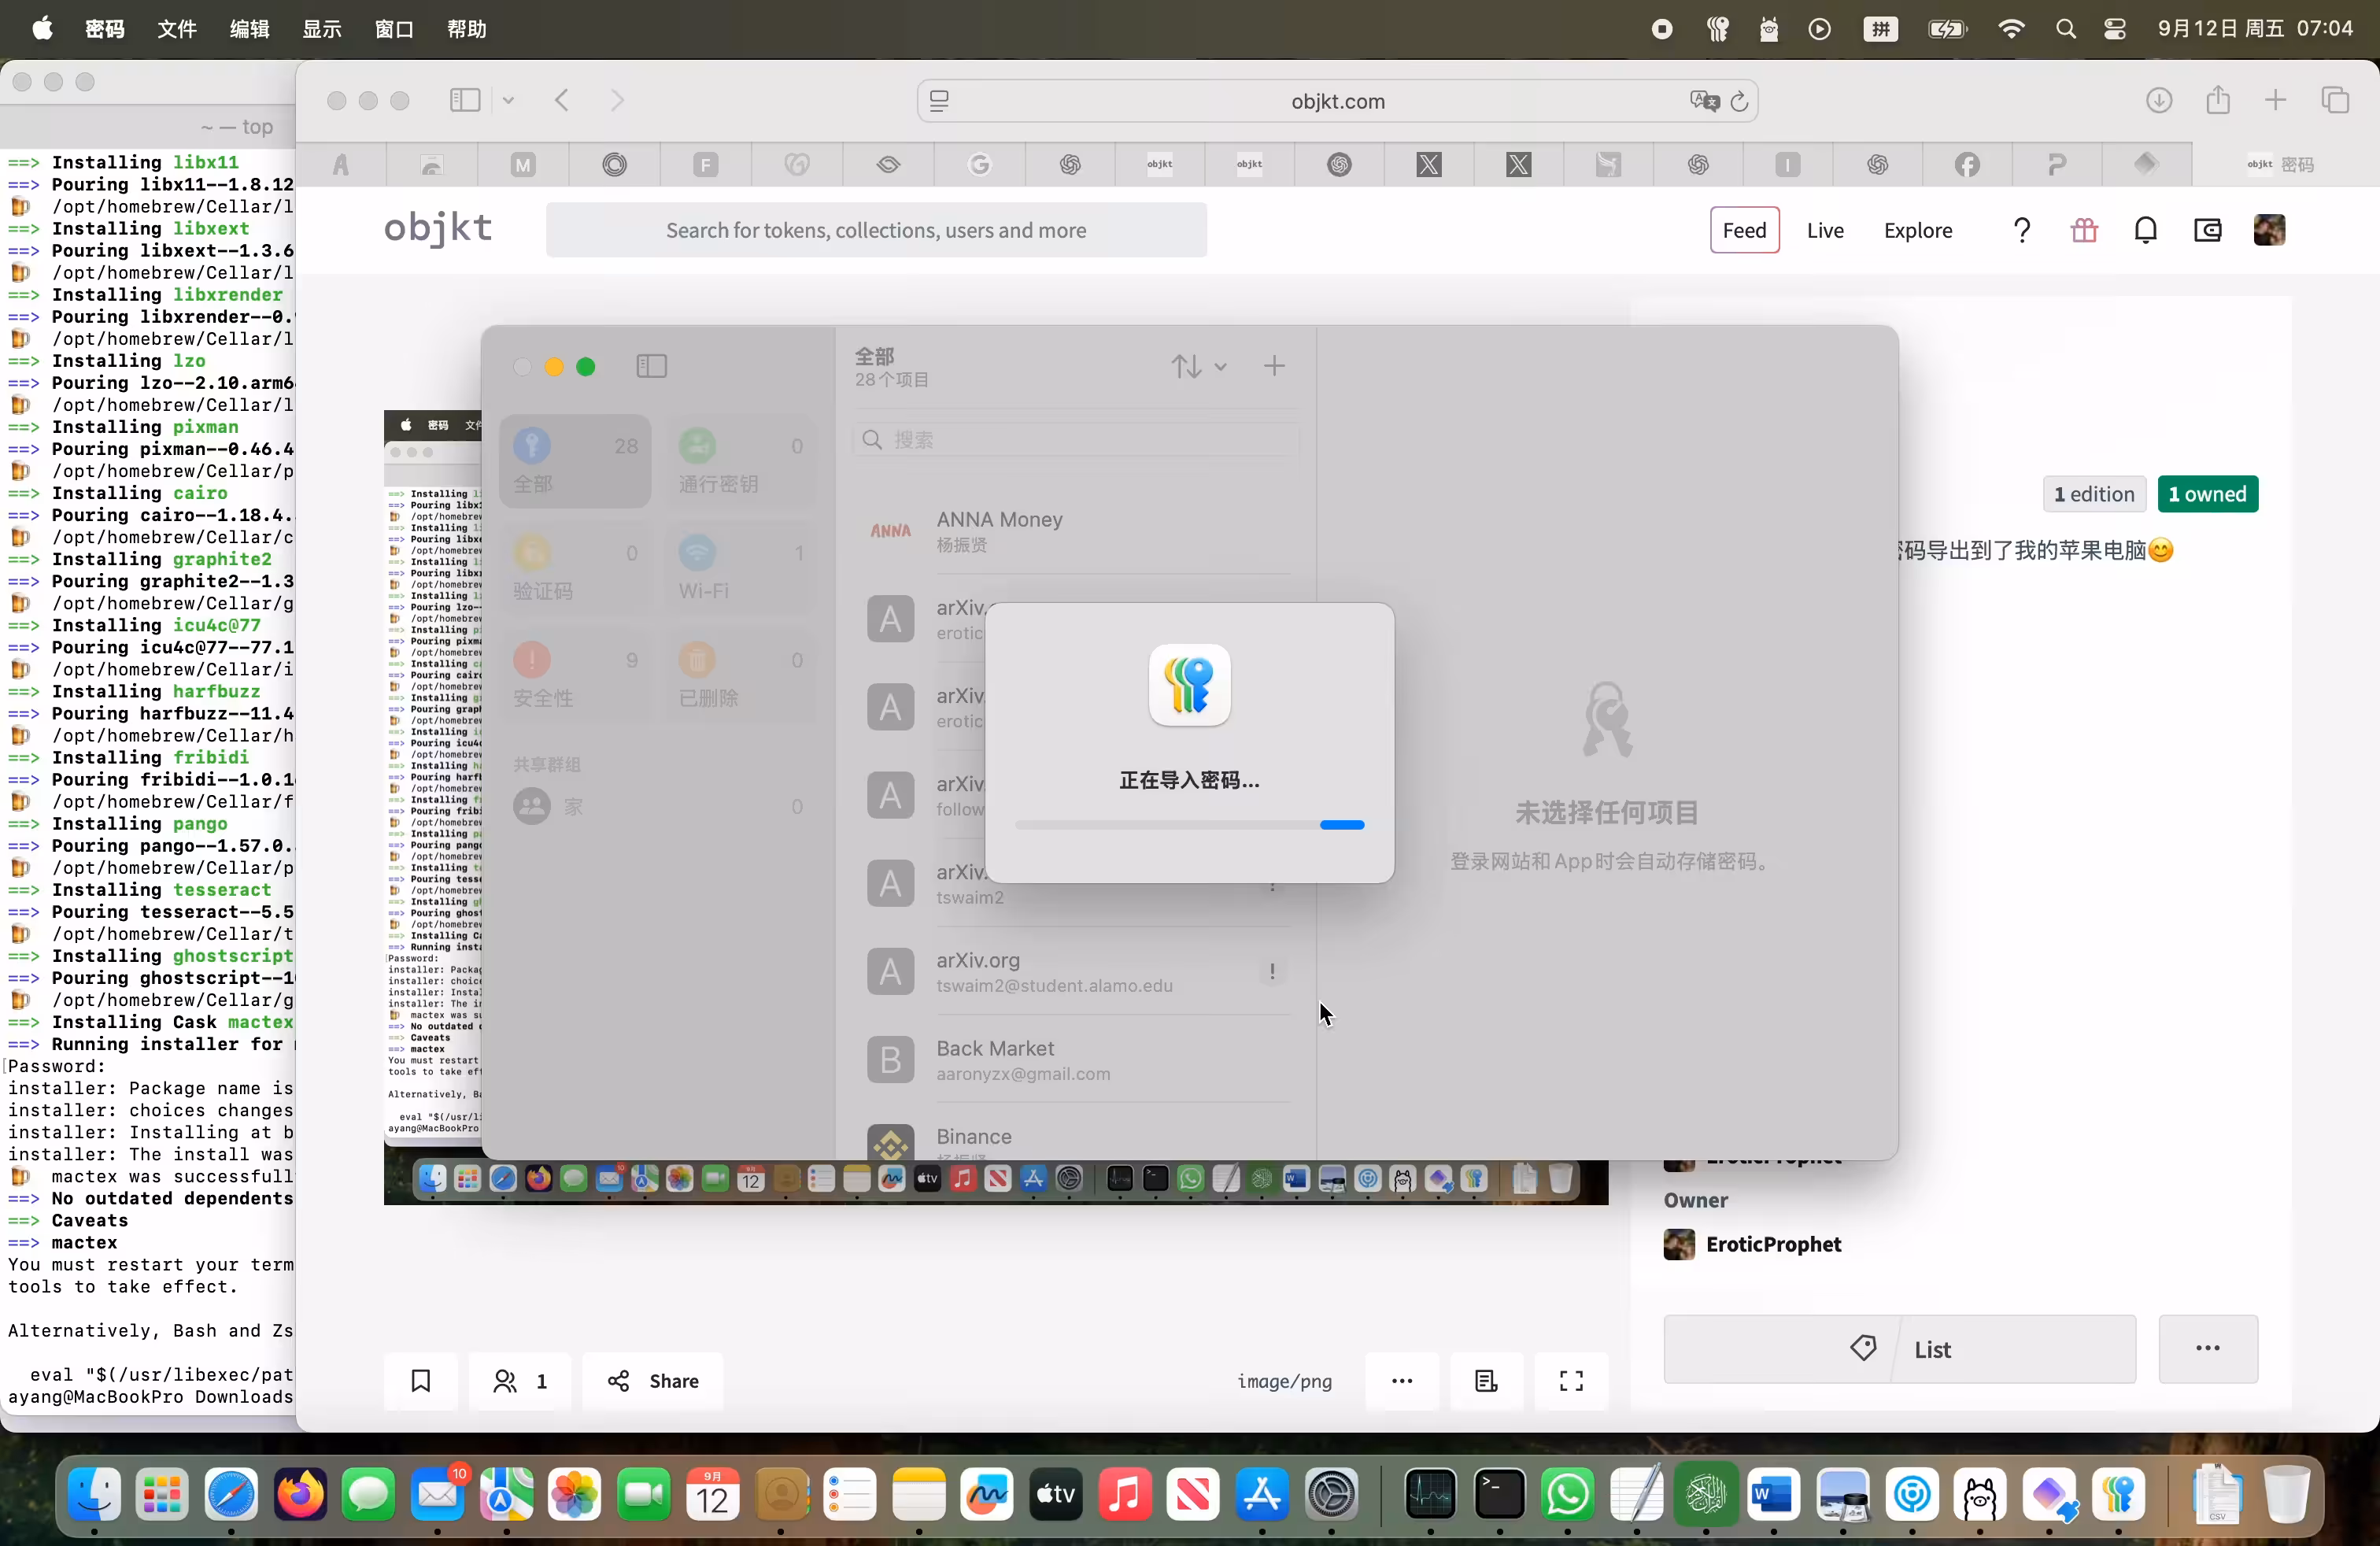This screenshot has width=2380, height=1546.
Task: Open Spotlight search in menu bar
Action: [2066, 29]
